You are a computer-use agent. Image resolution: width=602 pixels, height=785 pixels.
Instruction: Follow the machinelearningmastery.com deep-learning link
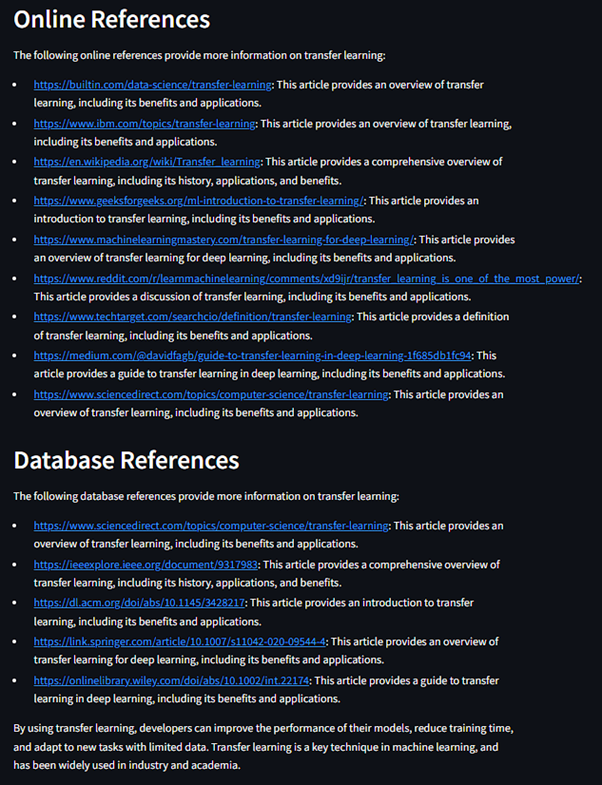[224, 240]
